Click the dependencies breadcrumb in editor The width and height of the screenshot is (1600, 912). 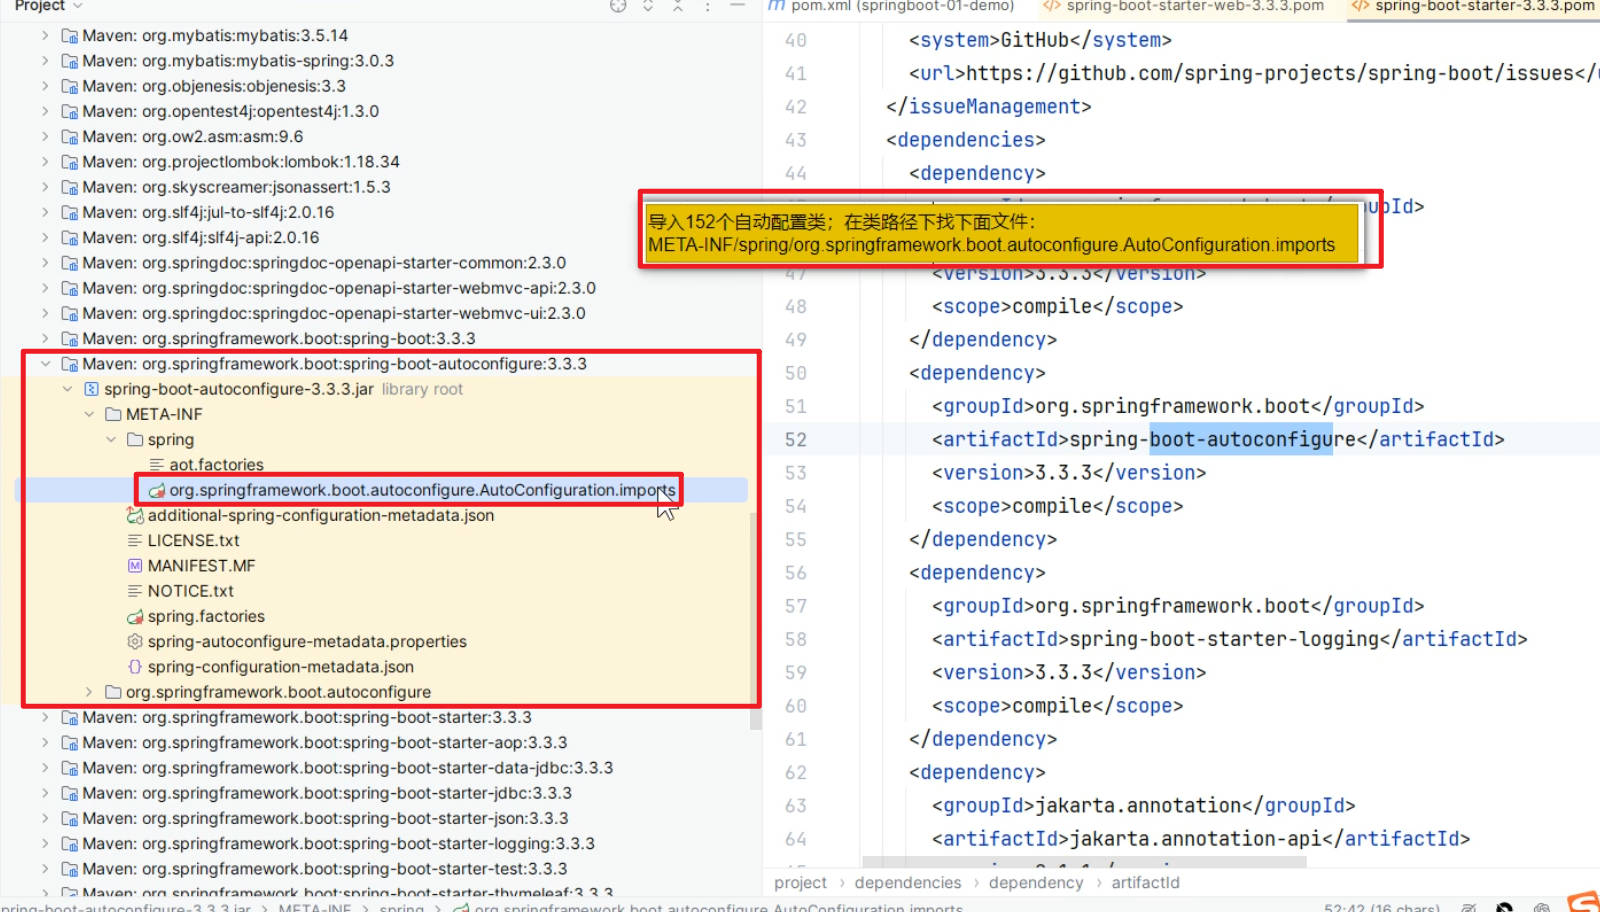907,883
